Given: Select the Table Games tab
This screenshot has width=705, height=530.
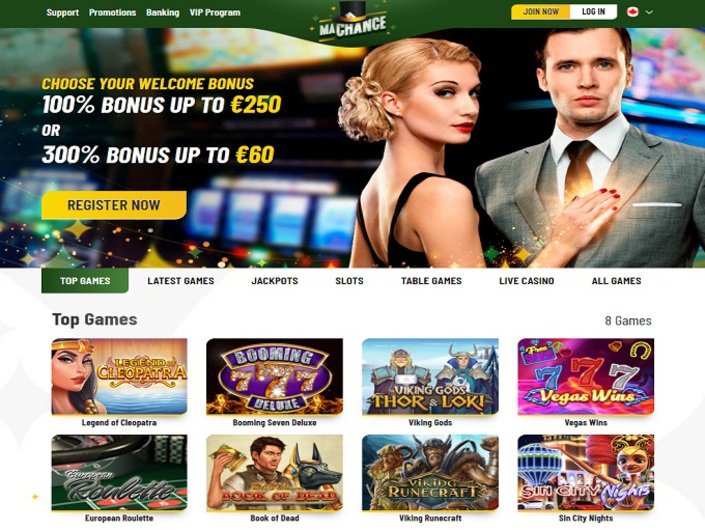Looking at the screenshot, I should [431, 281].
